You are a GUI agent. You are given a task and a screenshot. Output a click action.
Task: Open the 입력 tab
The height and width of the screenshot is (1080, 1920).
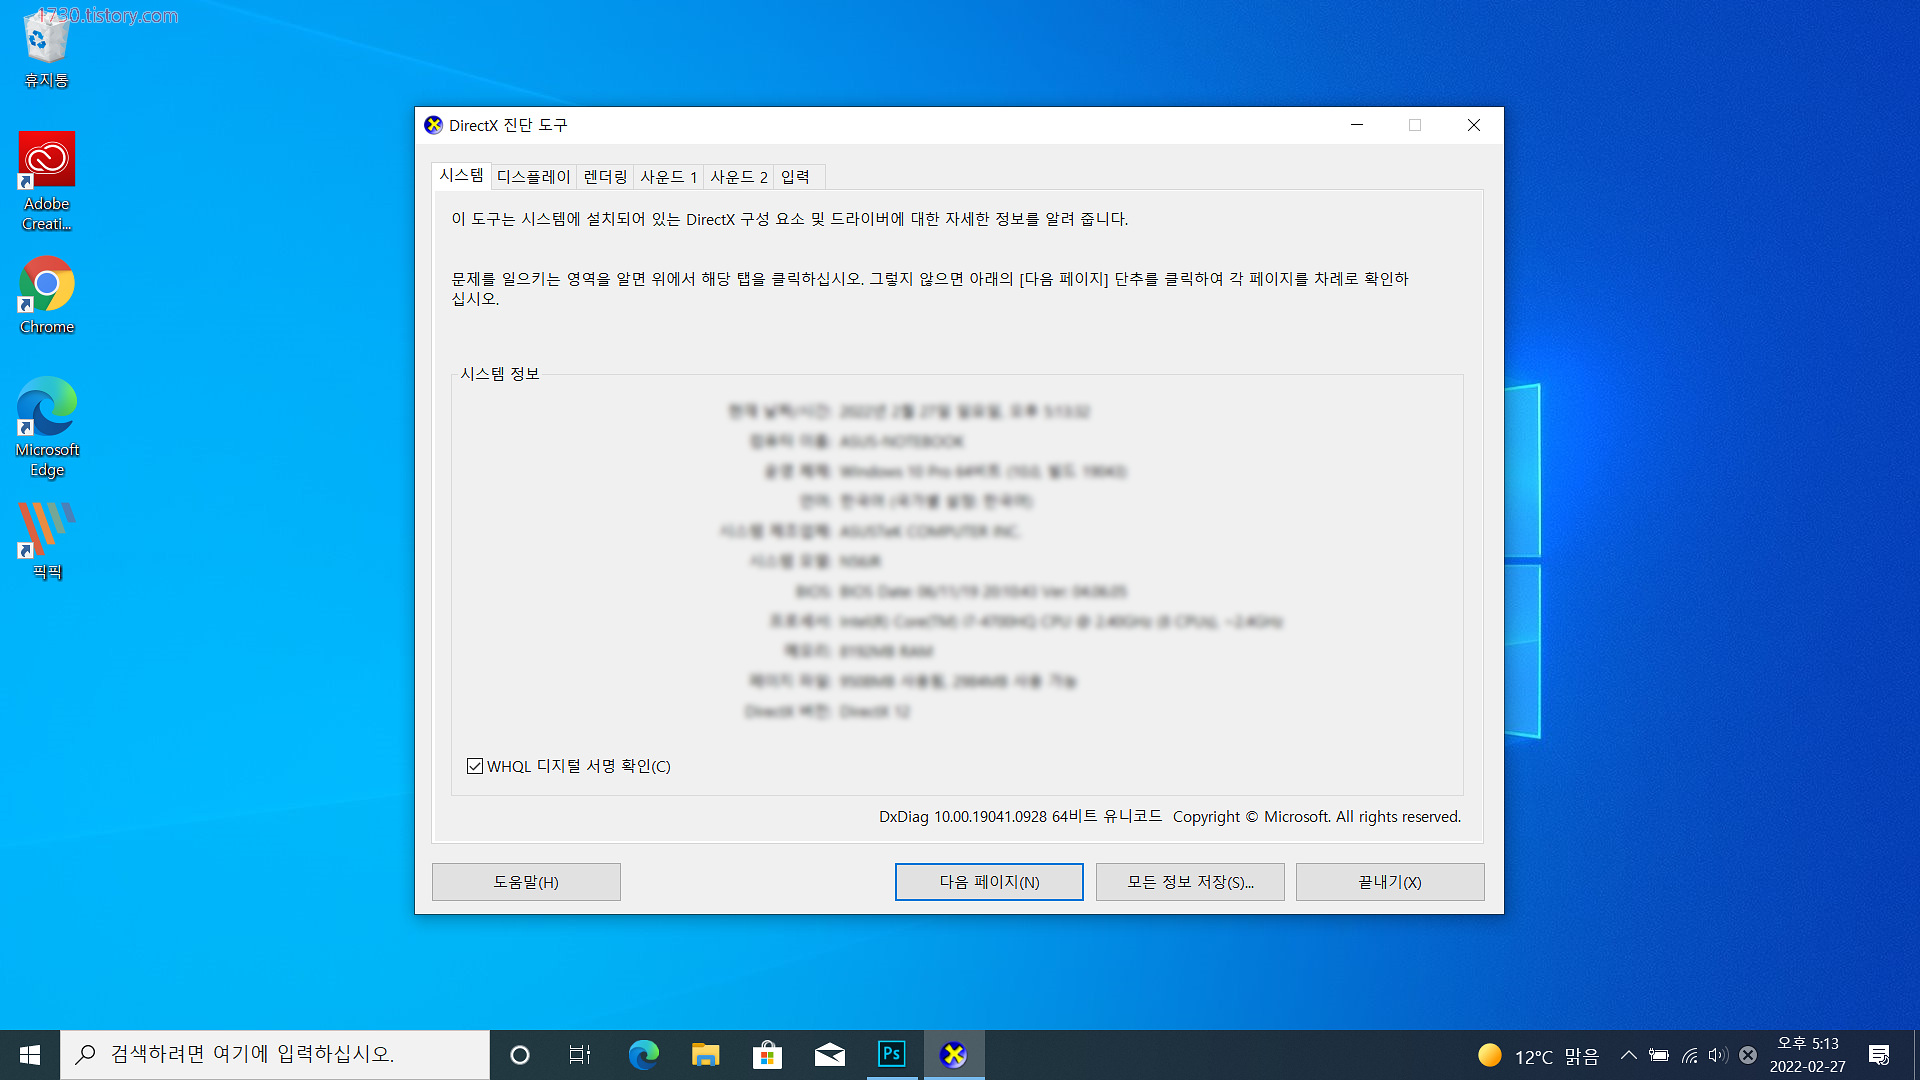(795, 177)
